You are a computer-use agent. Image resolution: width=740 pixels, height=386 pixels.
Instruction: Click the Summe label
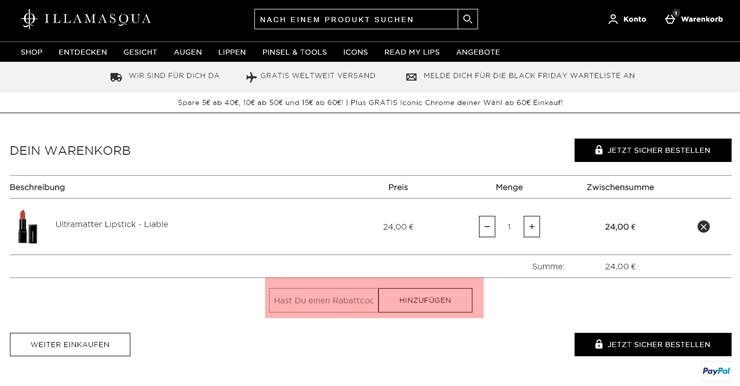tap(548, 267)
